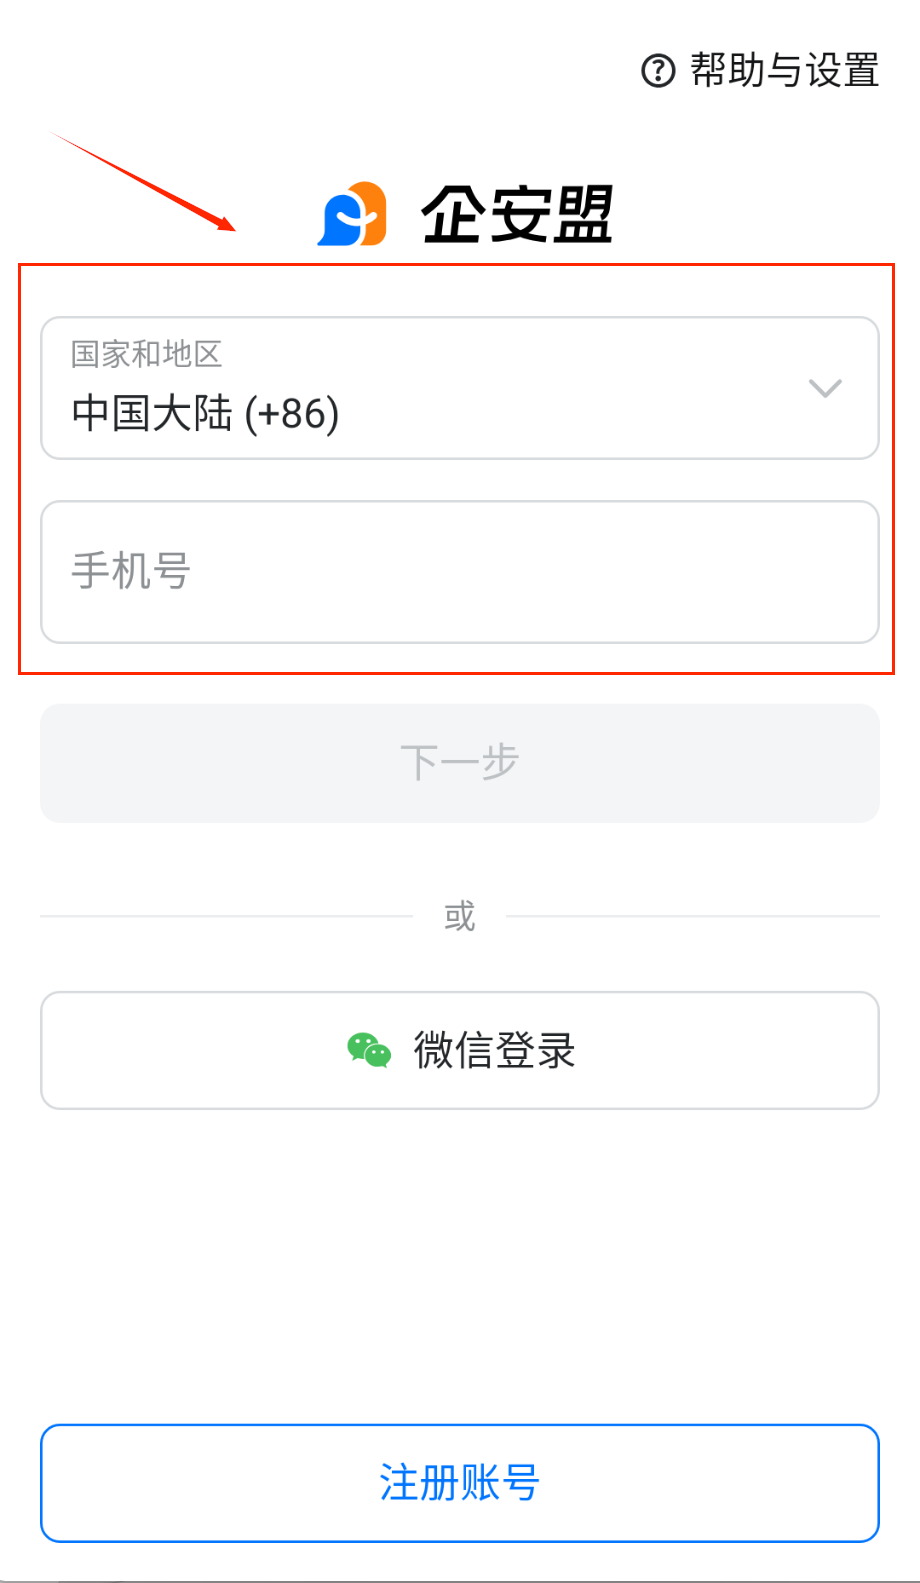Click the red highlight rectangle's top border
Image resolution: width=920 pixels, height=1583 pixels.
(456, 265)
